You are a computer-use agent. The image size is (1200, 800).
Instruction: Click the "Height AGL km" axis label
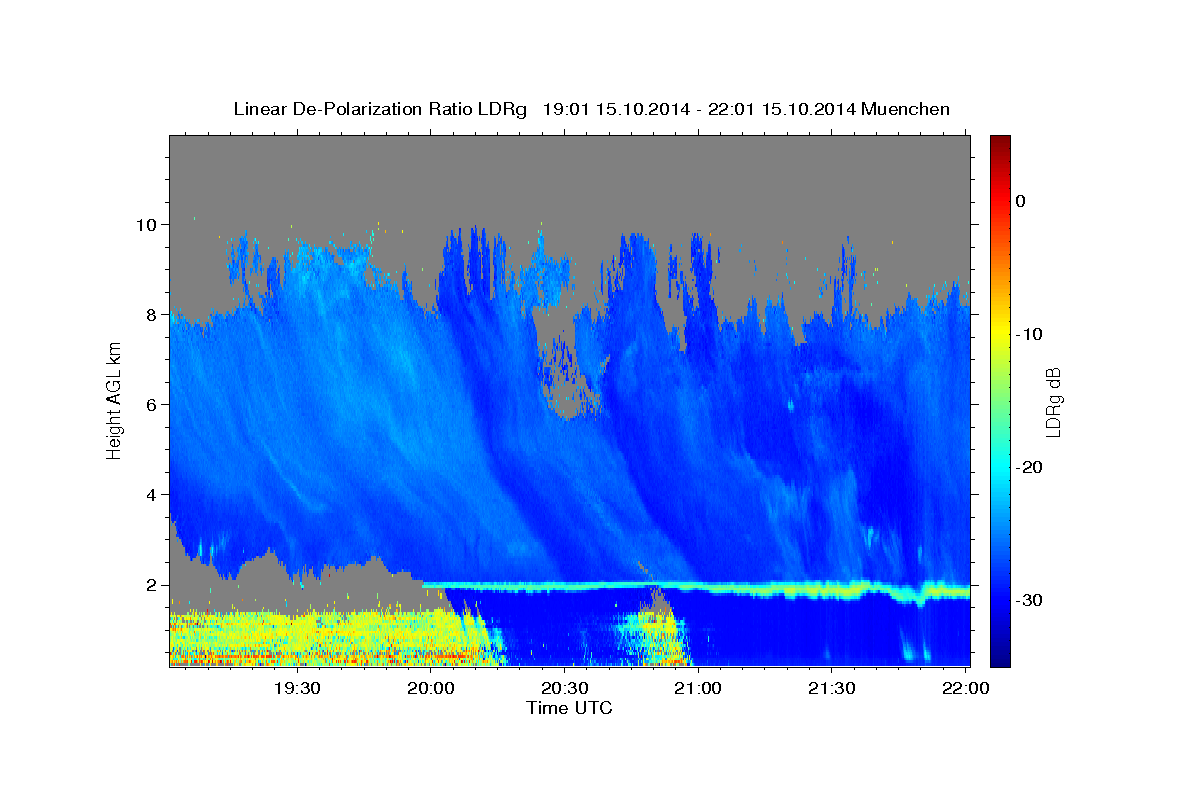click(115, 400)
